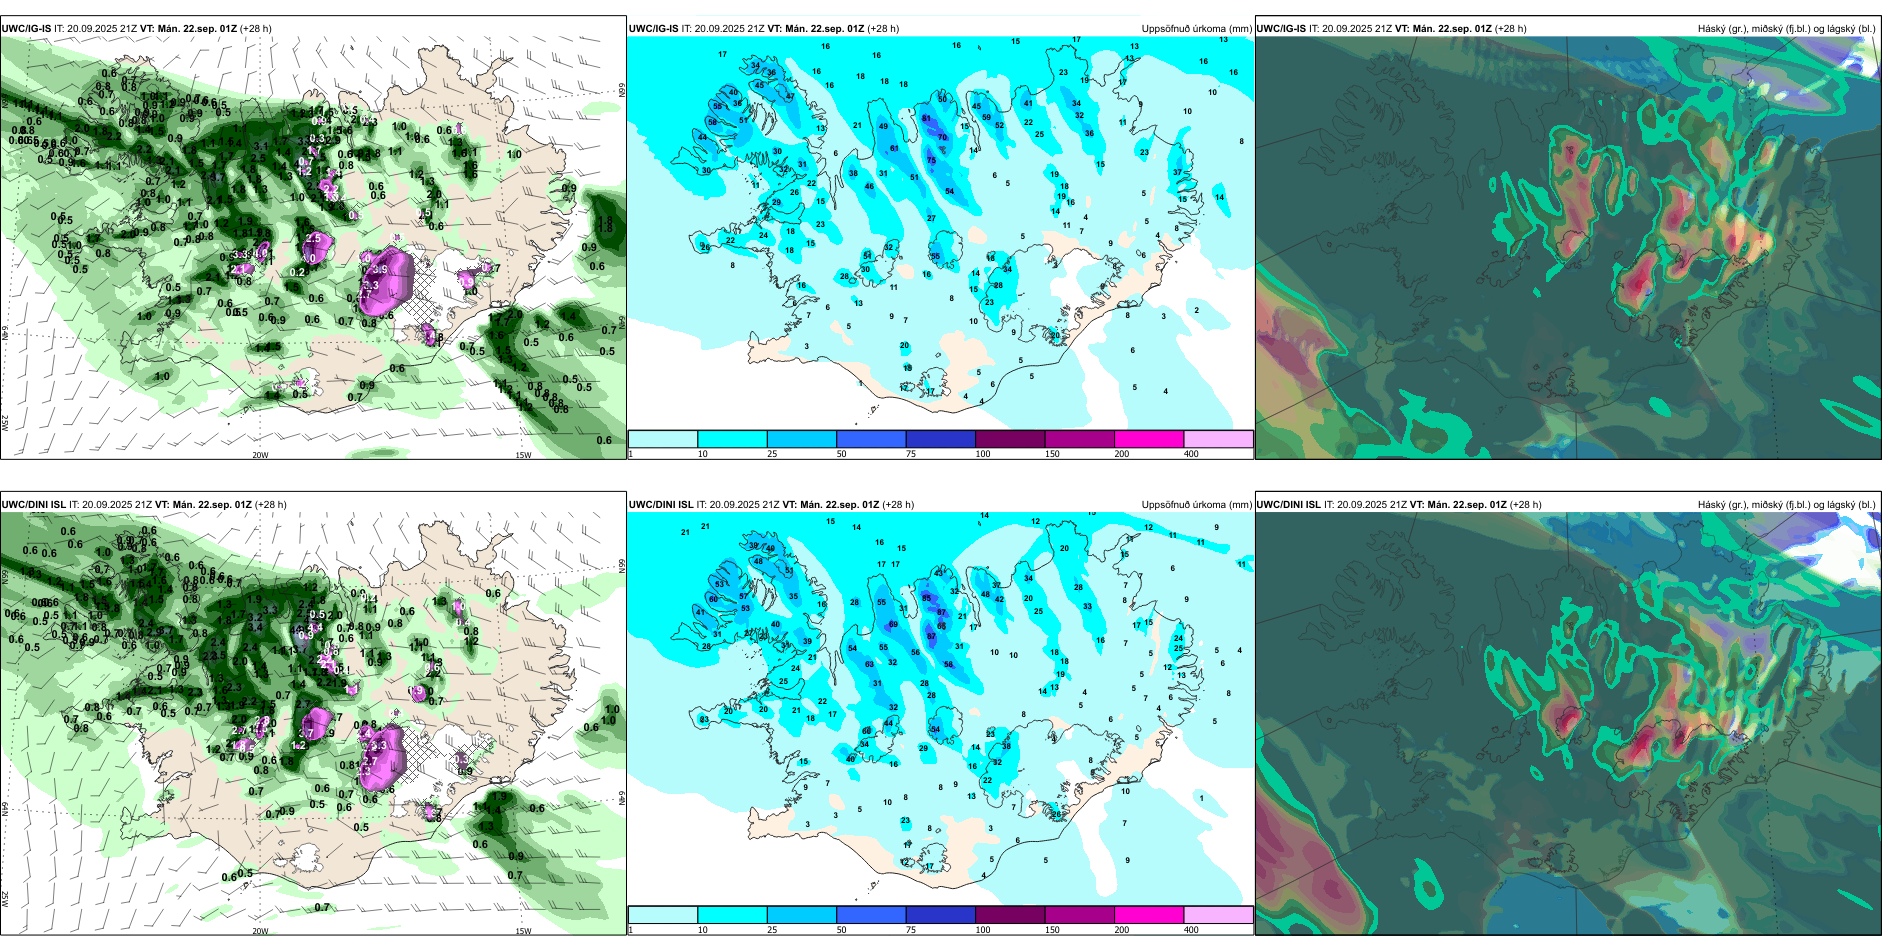
Task: Pick the above-400 mm light pink swatch in DINI ISL legend
Action: click(x=1218, y=915)
